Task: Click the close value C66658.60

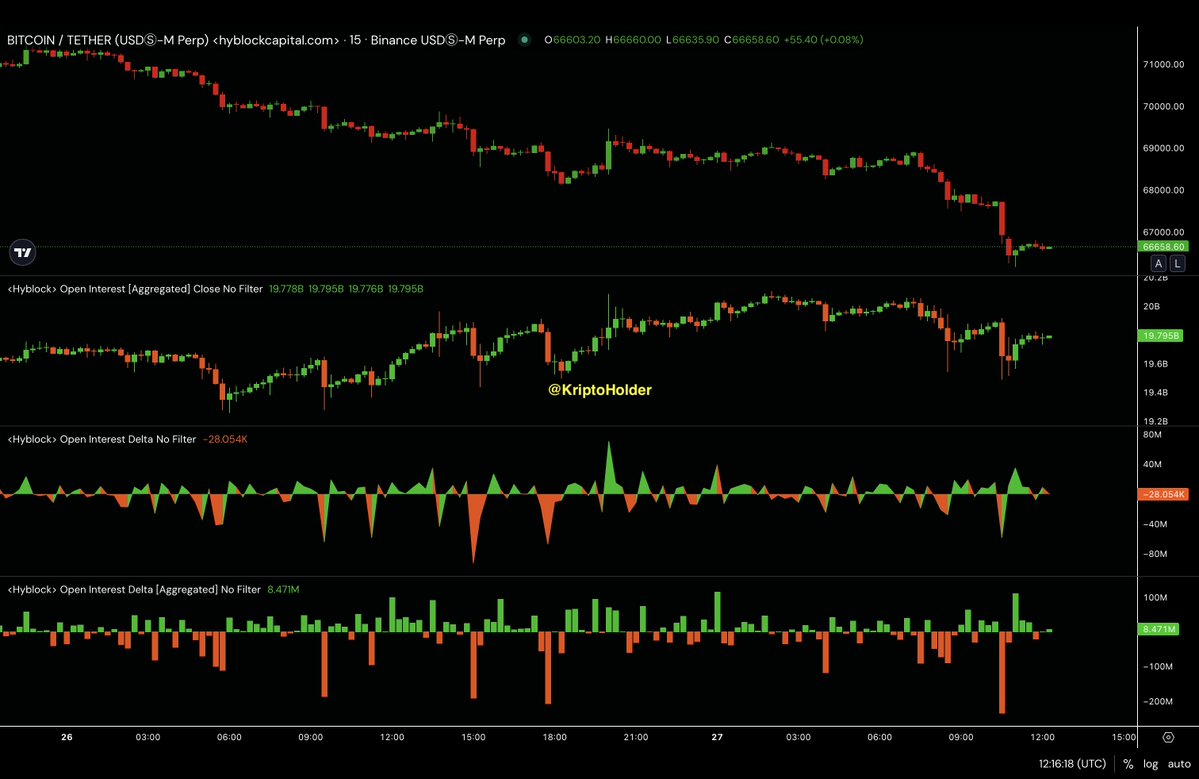Action: (x=752, y=40)
